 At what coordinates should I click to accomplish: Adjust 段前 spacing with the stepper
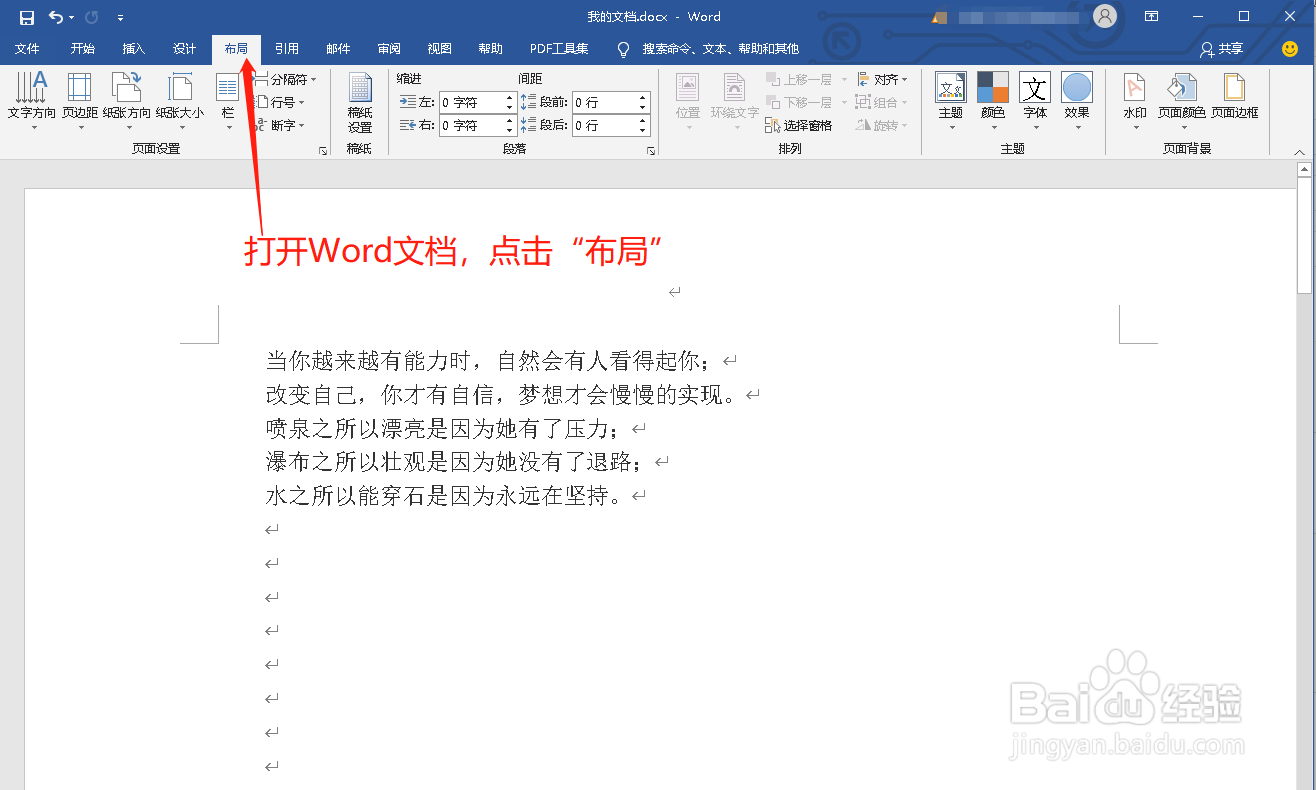tap(644, 102)
